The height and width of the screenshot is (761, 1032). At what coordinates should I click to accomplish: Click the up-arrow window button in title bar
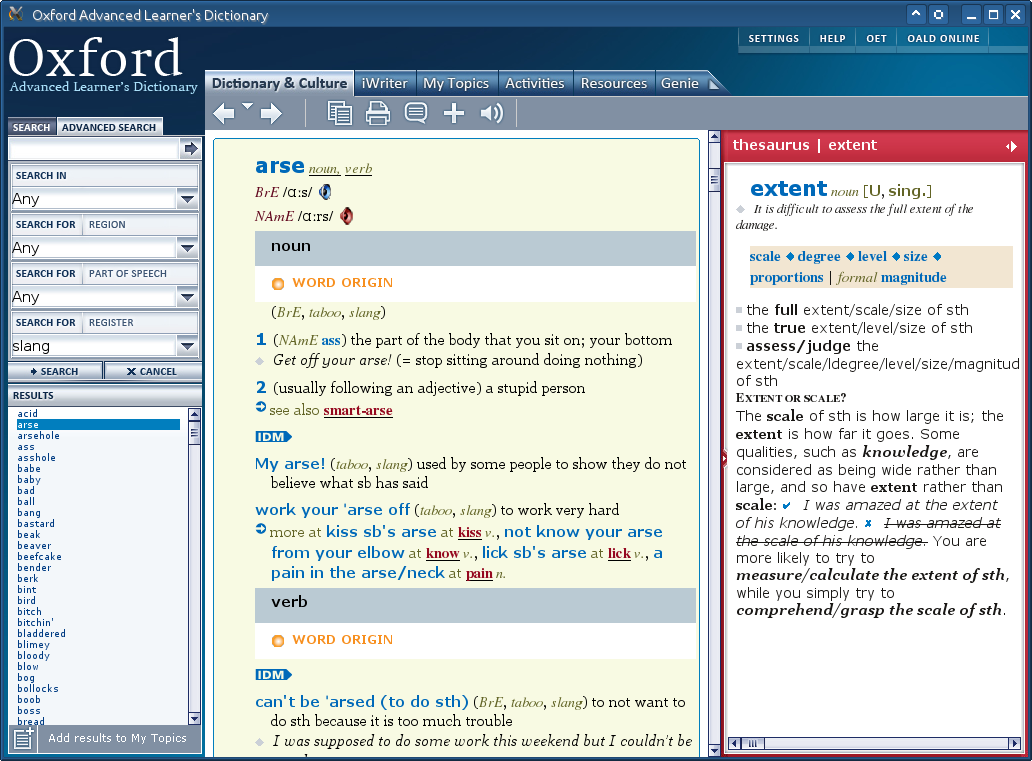point(916,14)
